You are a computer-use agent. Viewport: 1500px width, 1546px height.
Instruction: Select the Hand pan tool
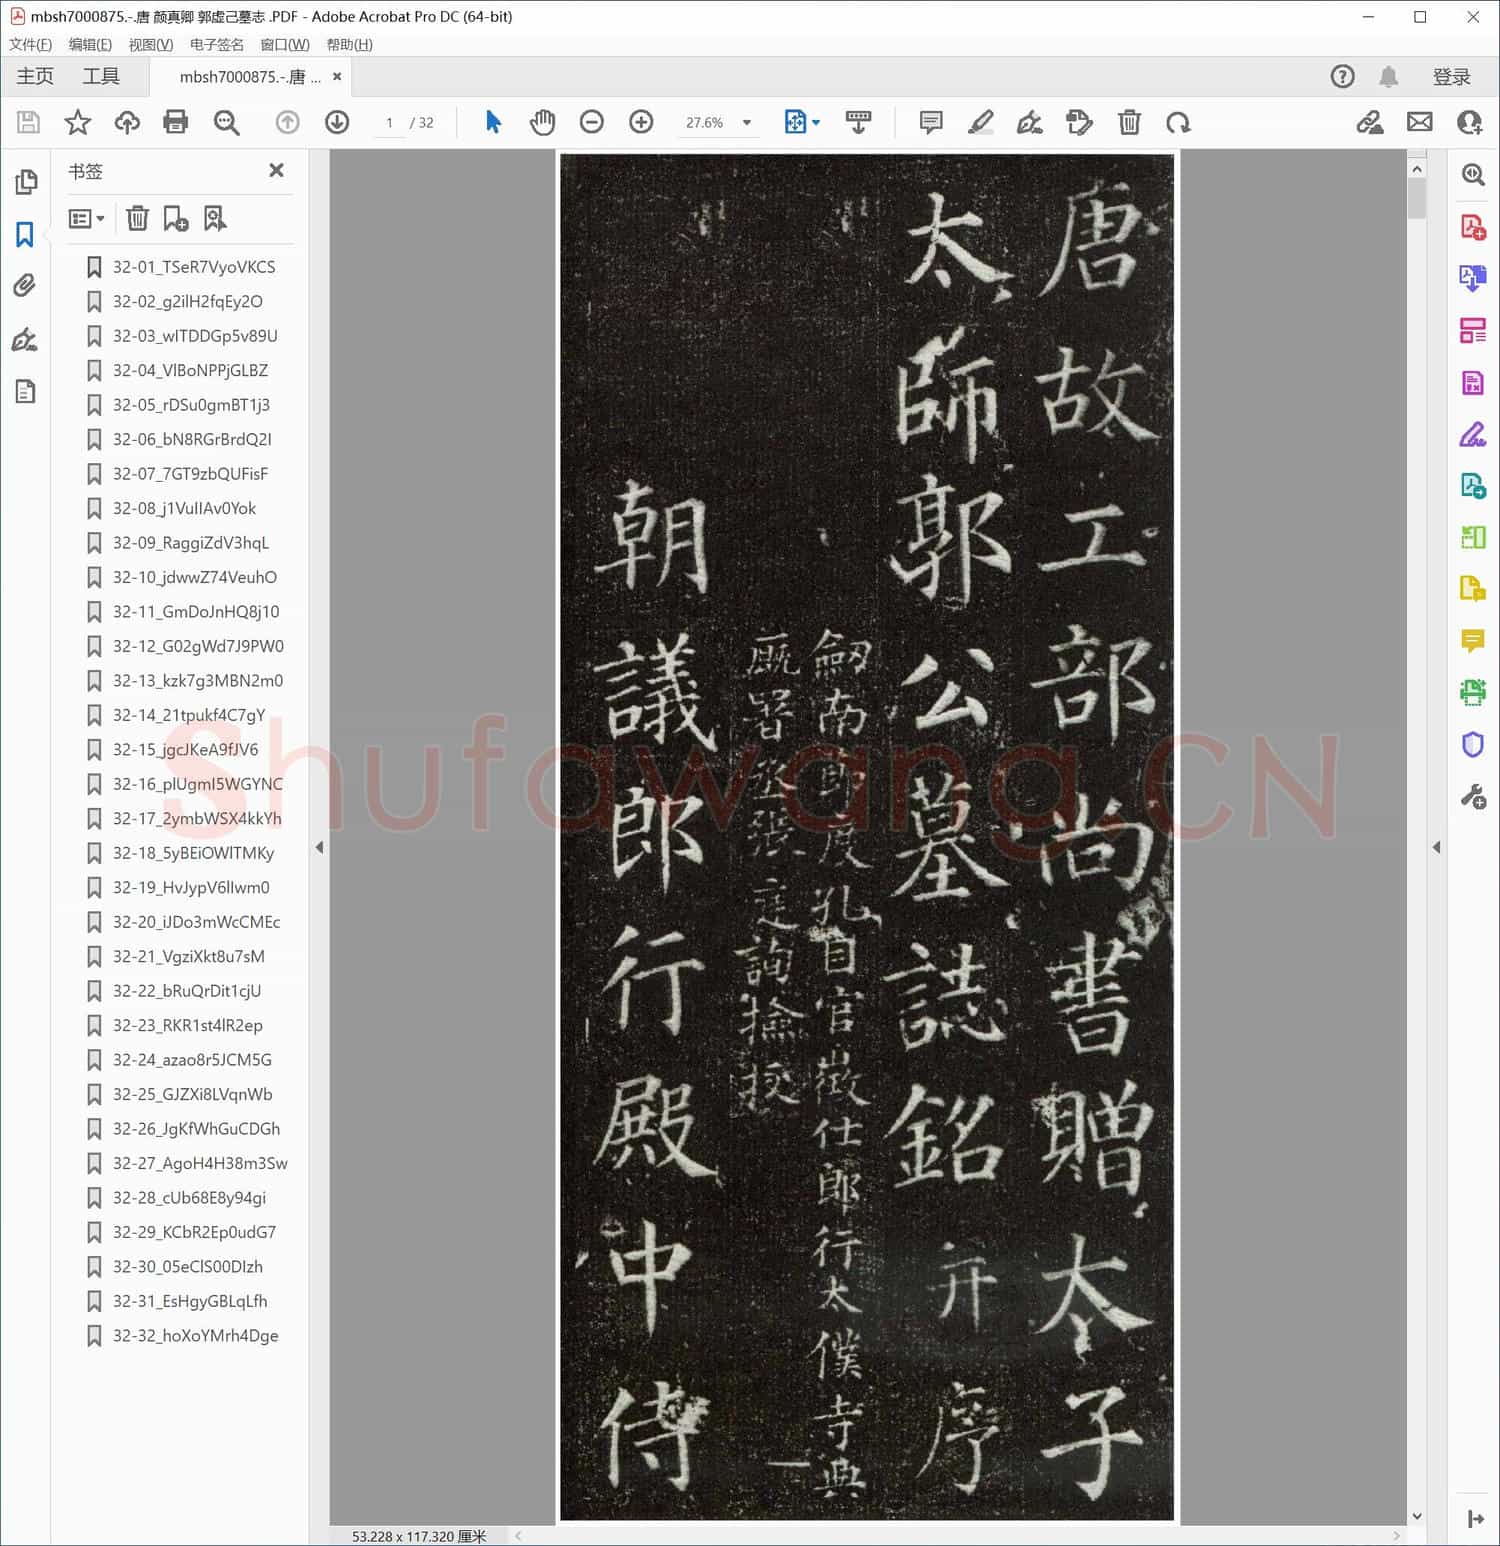(x=542, y=122)
